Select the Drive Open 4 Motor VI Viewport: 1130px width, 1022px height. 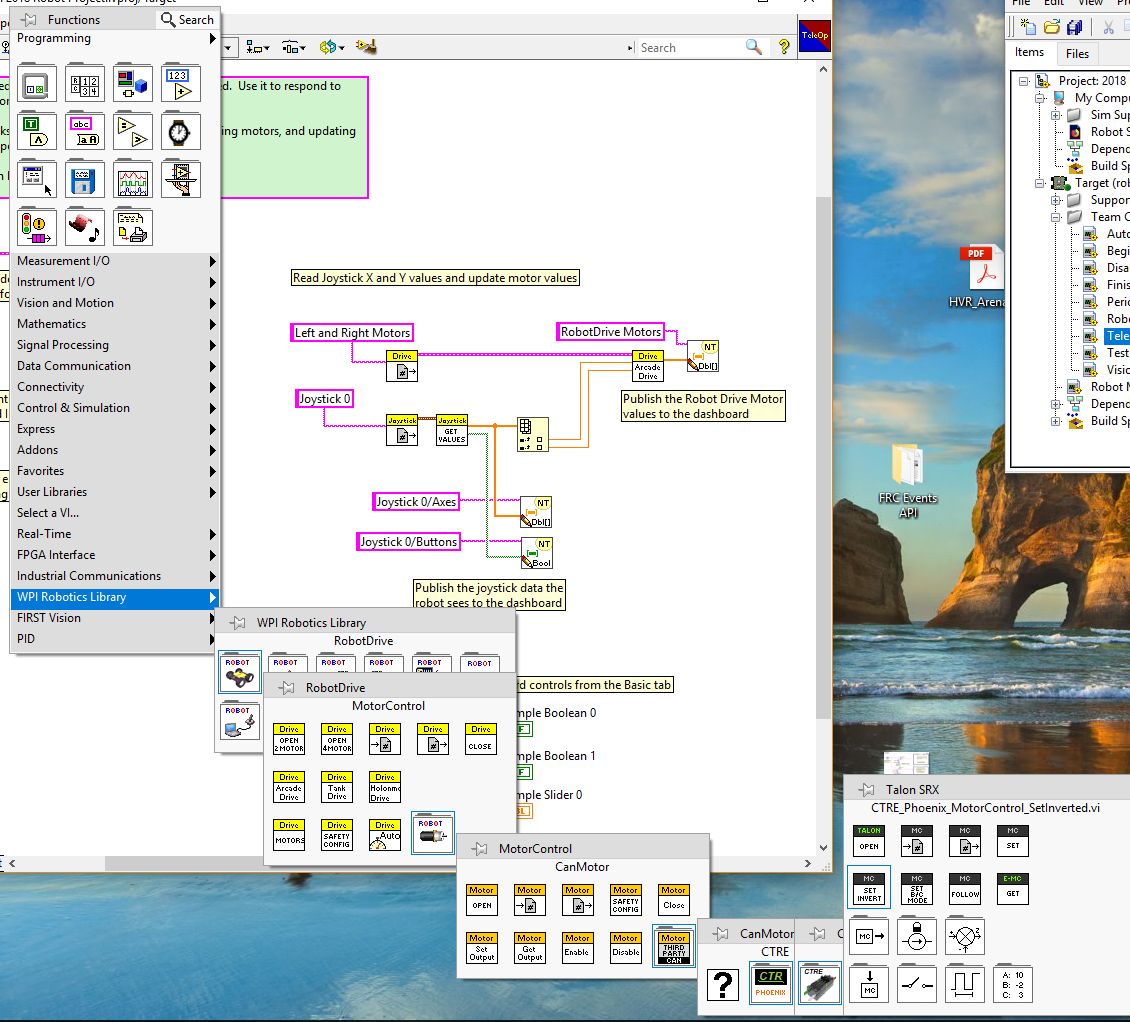tap(337, 739)
